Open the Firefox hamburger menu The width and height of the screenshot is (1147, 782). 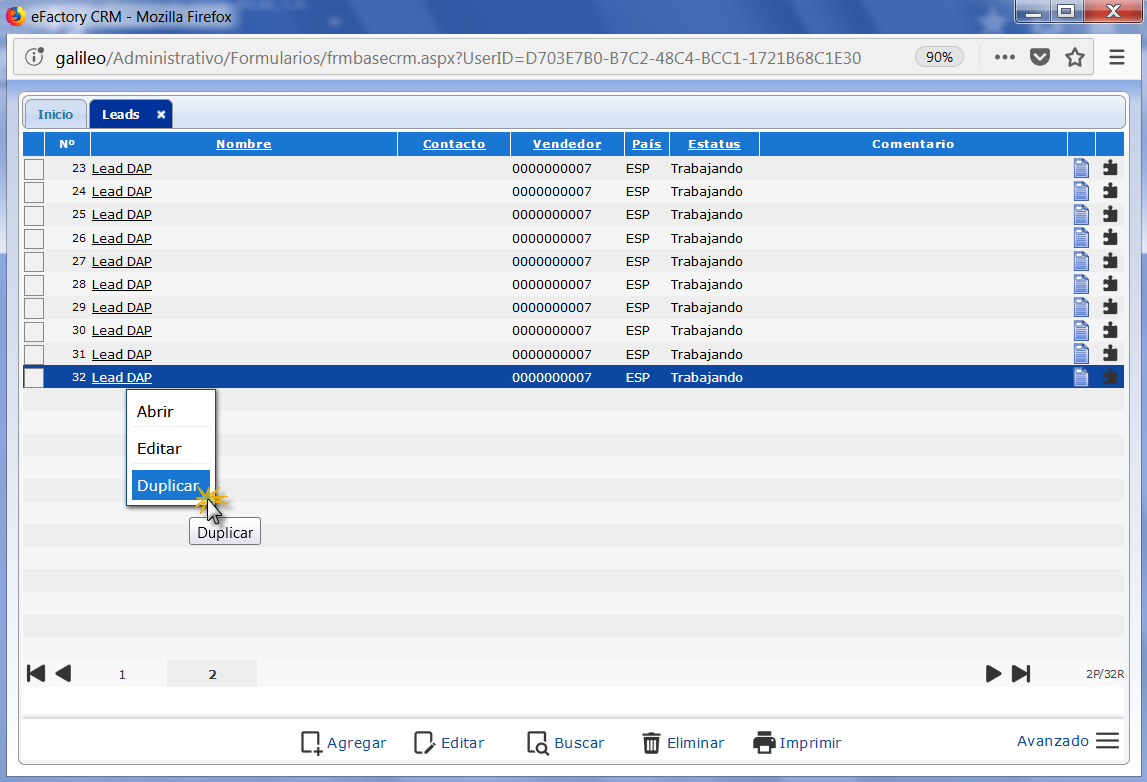pyautogui.click(x=1116, y=57)
